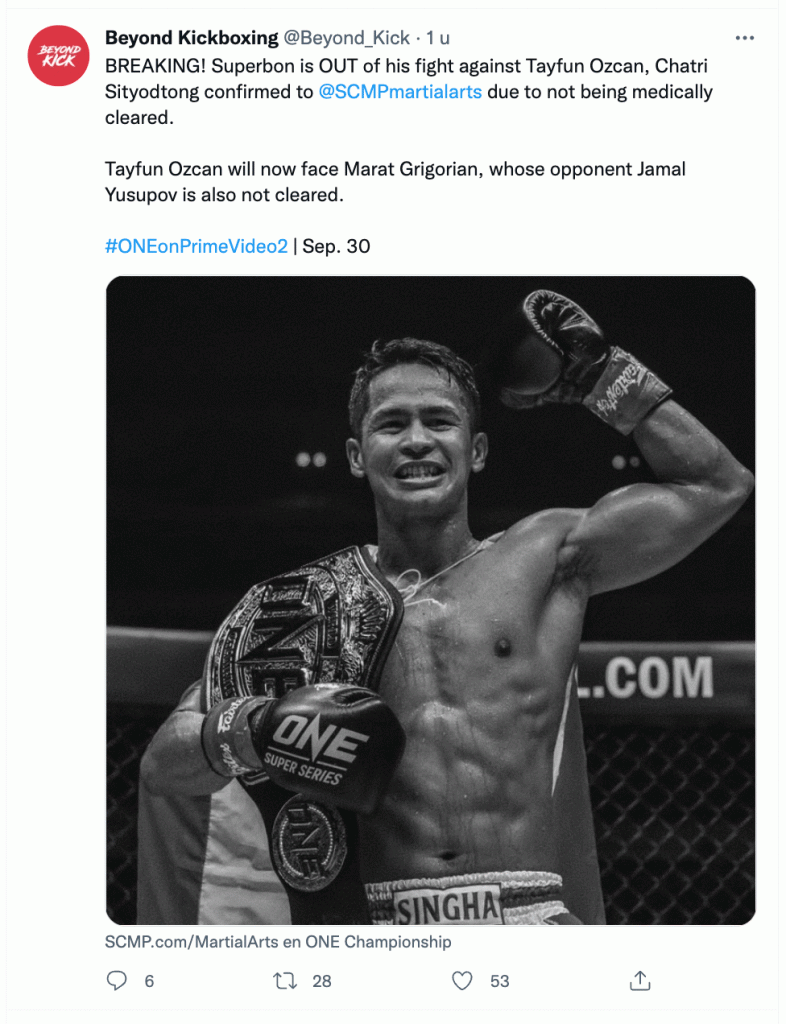The height and width of the screenshot is (1024, 786).
Task: Click the 'BREAKING! Superbon is OUT' text
Action: [250, 66]
